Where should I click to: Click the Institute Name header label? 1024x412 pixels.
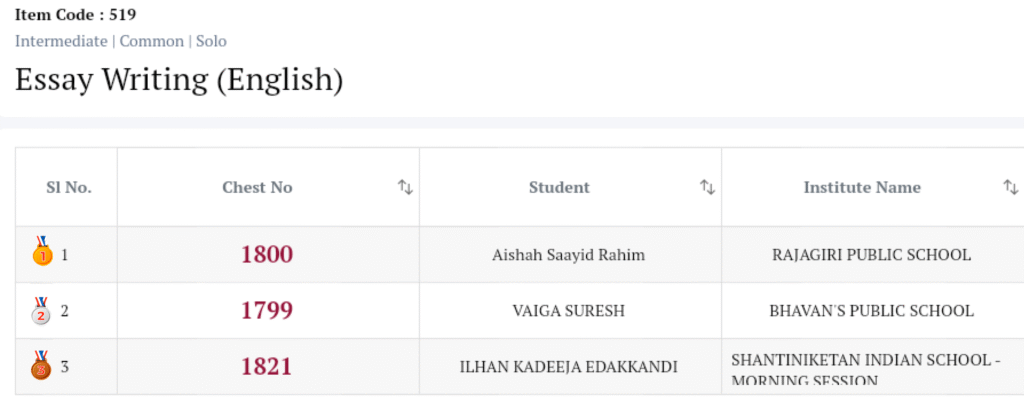(x=862, y=187)
